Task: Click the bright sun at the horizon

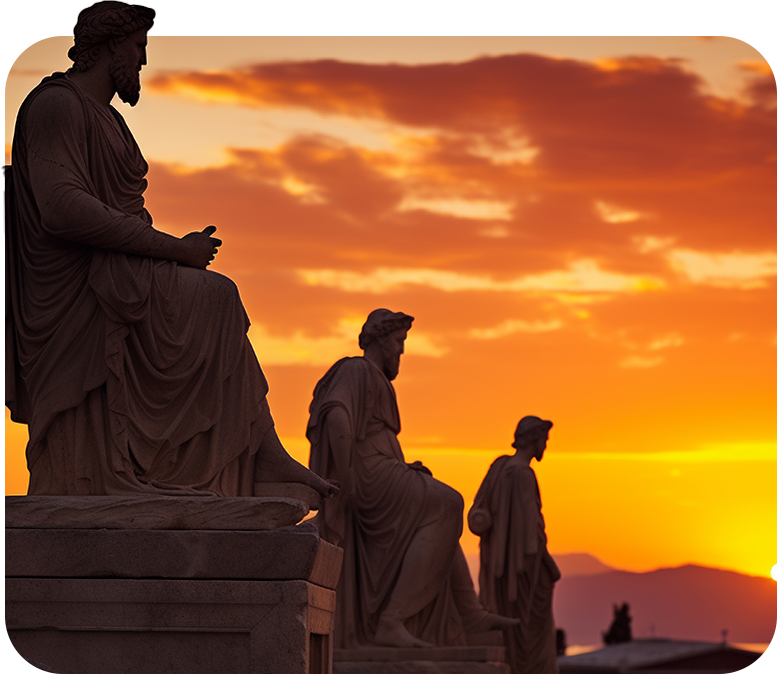Action: 773,571
